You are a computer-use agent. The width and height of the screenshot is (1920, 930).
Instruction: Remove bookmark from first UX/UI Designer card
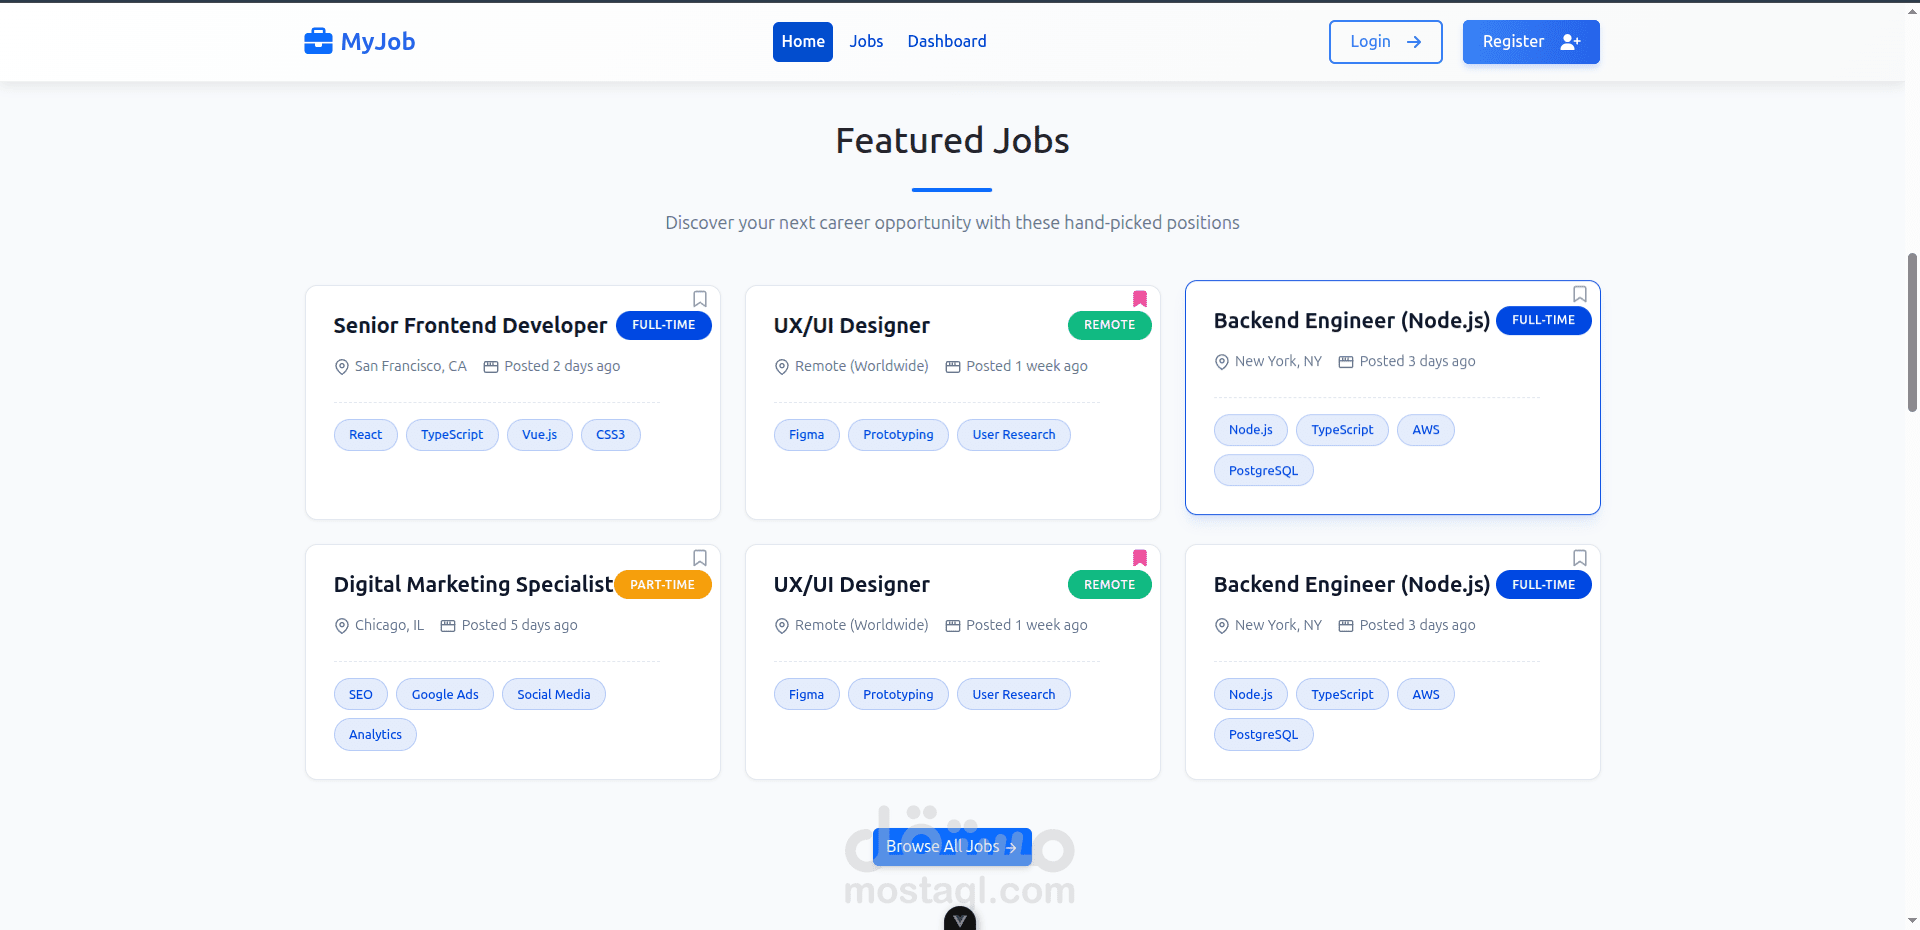click(1140, 299)
